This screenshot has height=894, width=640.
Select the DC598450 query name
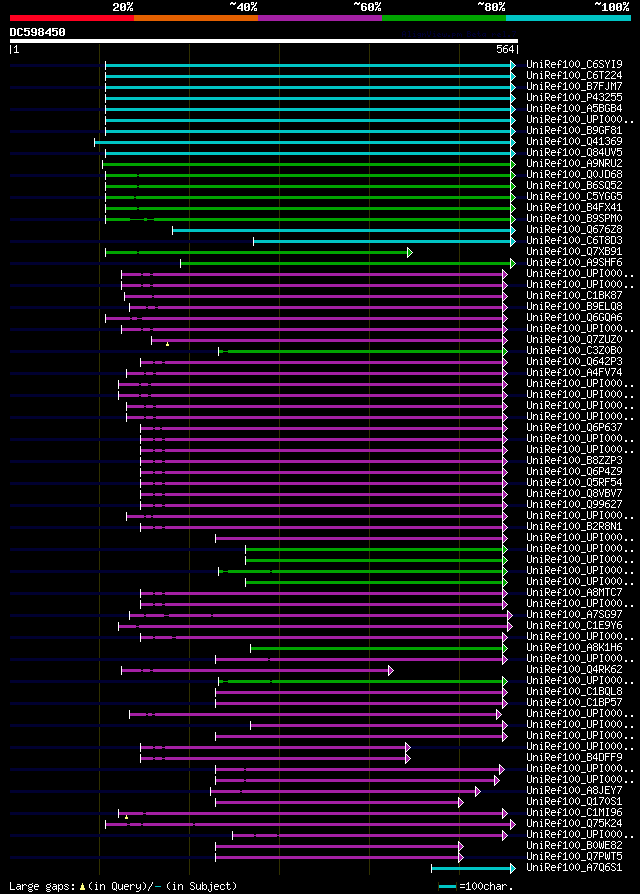[x=38, y=32]
